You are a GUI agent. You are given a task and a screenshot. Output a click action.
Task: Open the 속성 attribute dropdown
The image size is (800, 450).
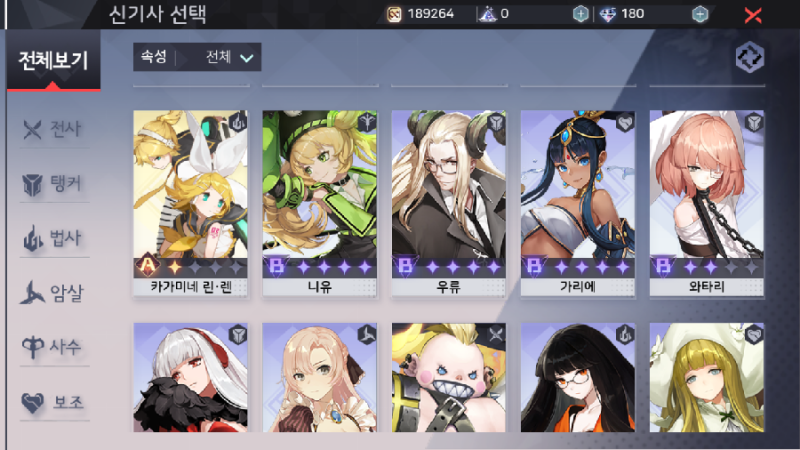pos(197,57)
